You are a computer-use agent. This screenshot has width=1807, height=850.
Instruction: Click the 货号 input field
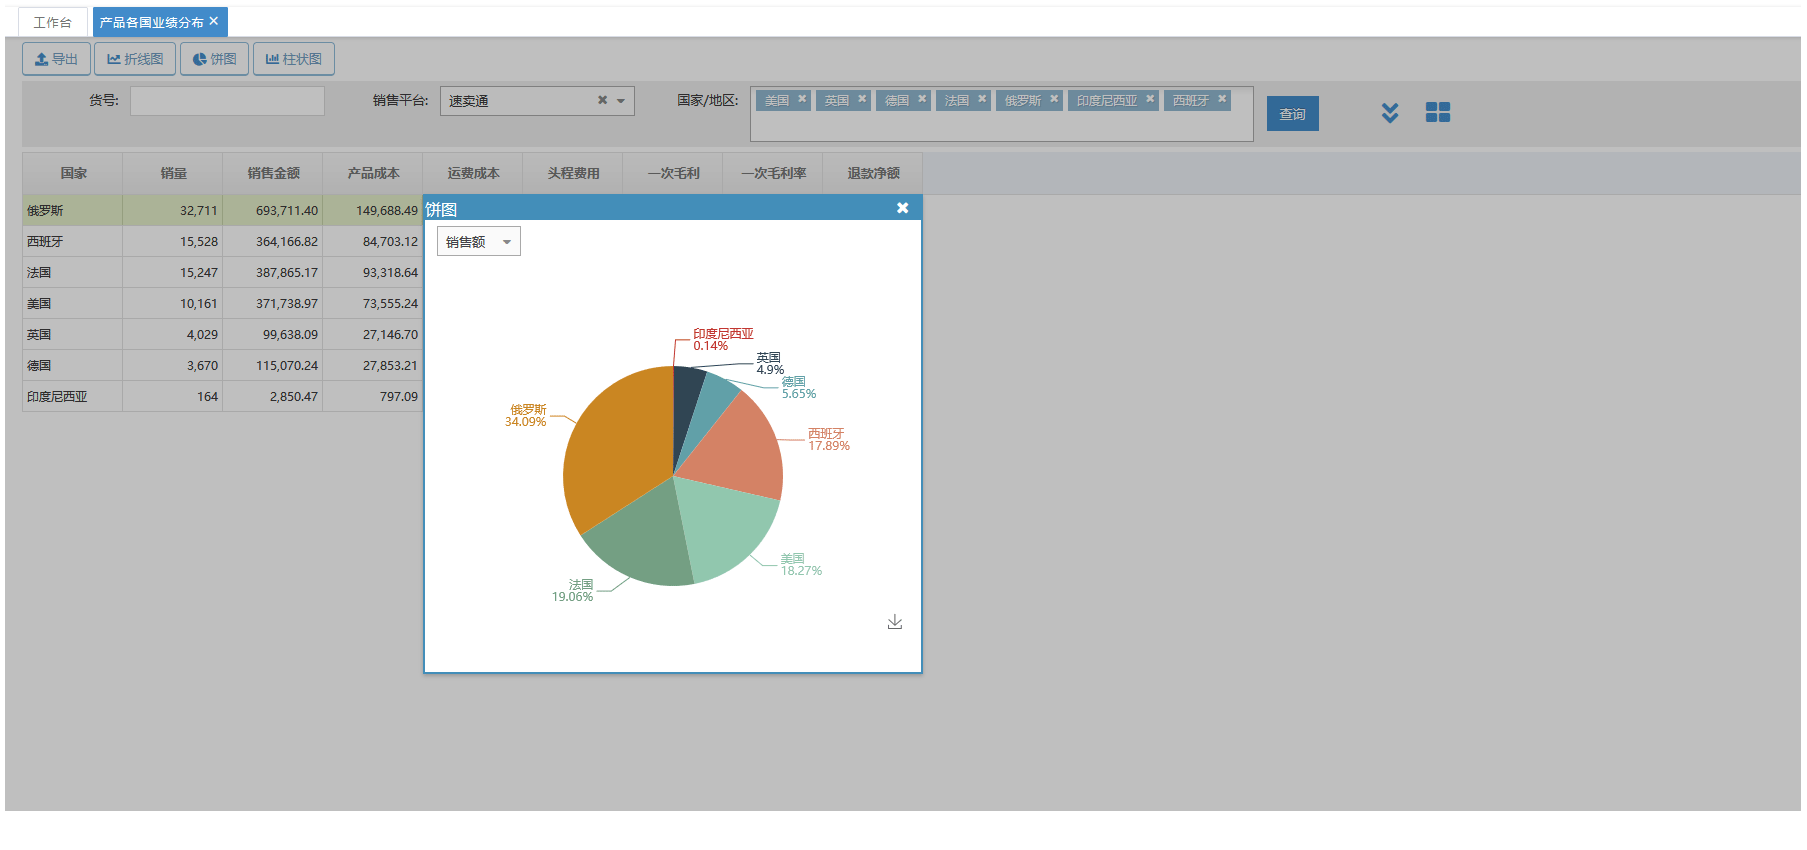coord(227,101)
